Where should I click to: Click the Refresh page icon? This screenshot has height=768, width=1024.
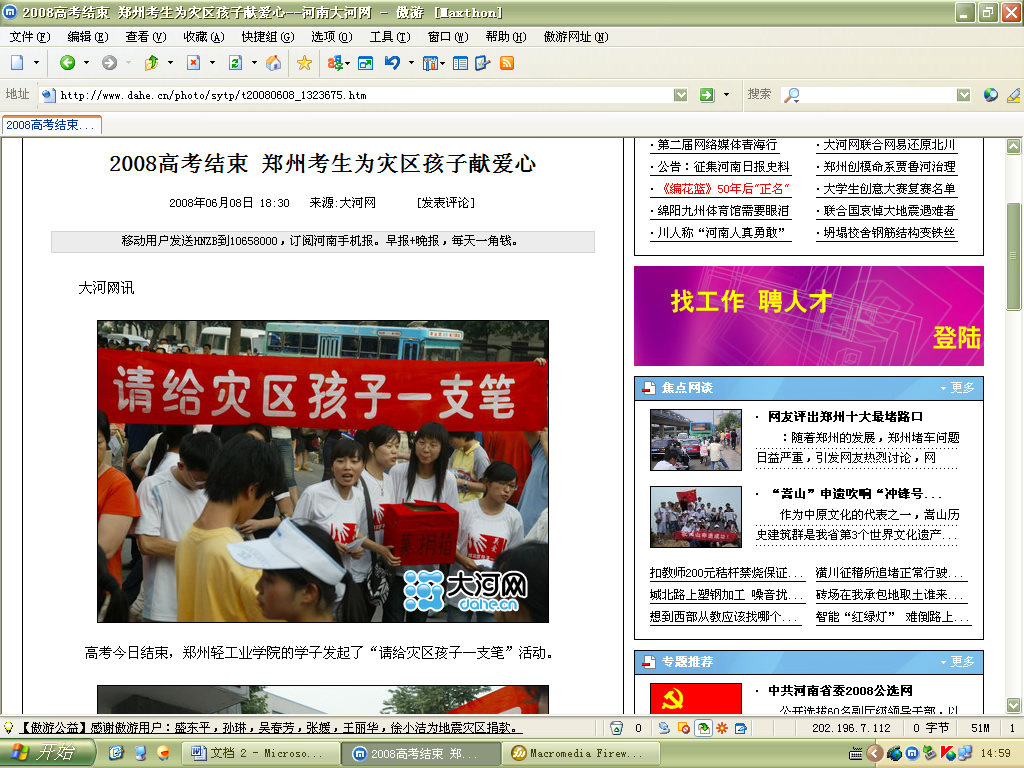236,63
